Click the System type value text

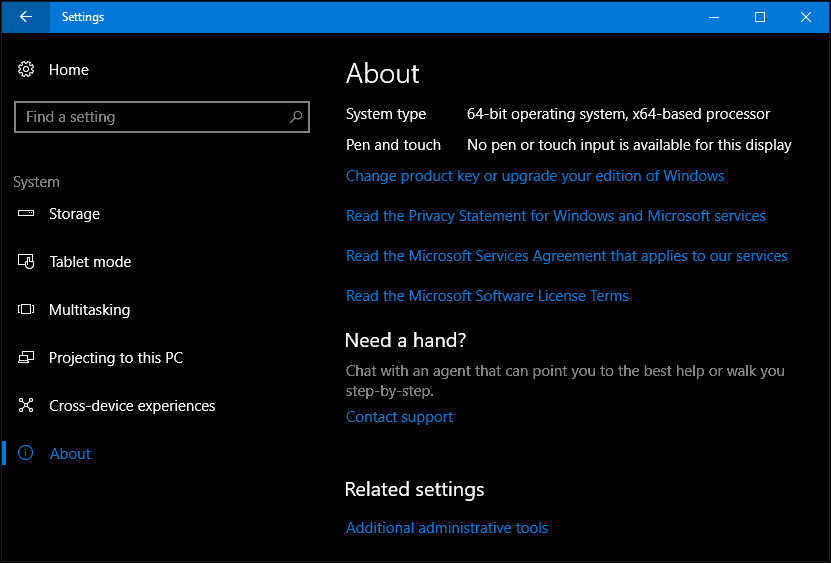618,114
